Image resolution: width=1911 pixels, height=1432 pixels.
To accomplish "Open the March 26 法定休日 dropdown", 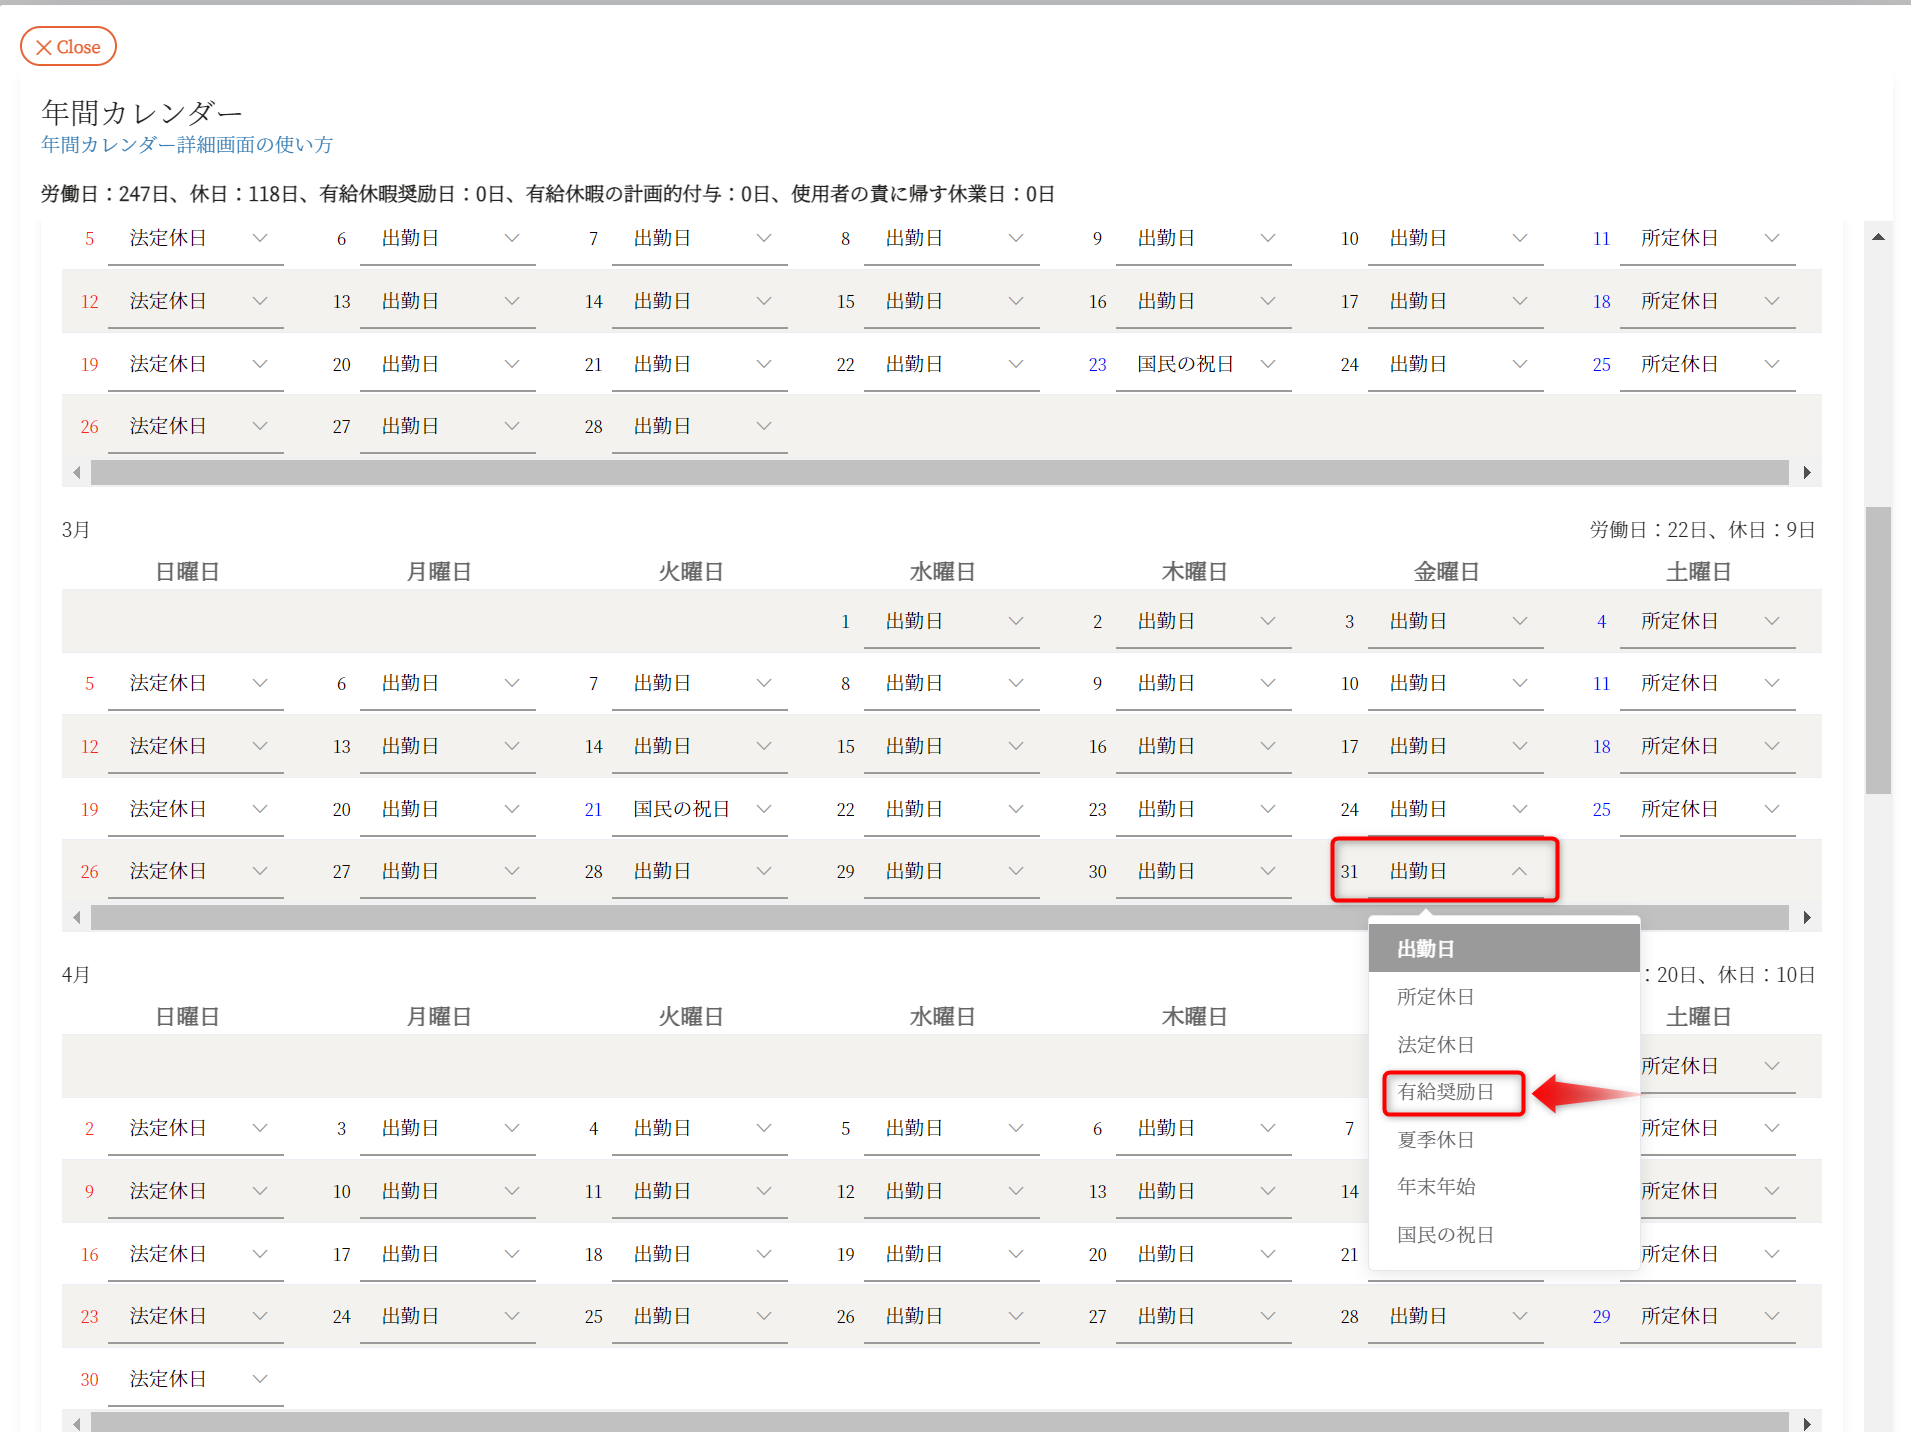I will (196, 871).
